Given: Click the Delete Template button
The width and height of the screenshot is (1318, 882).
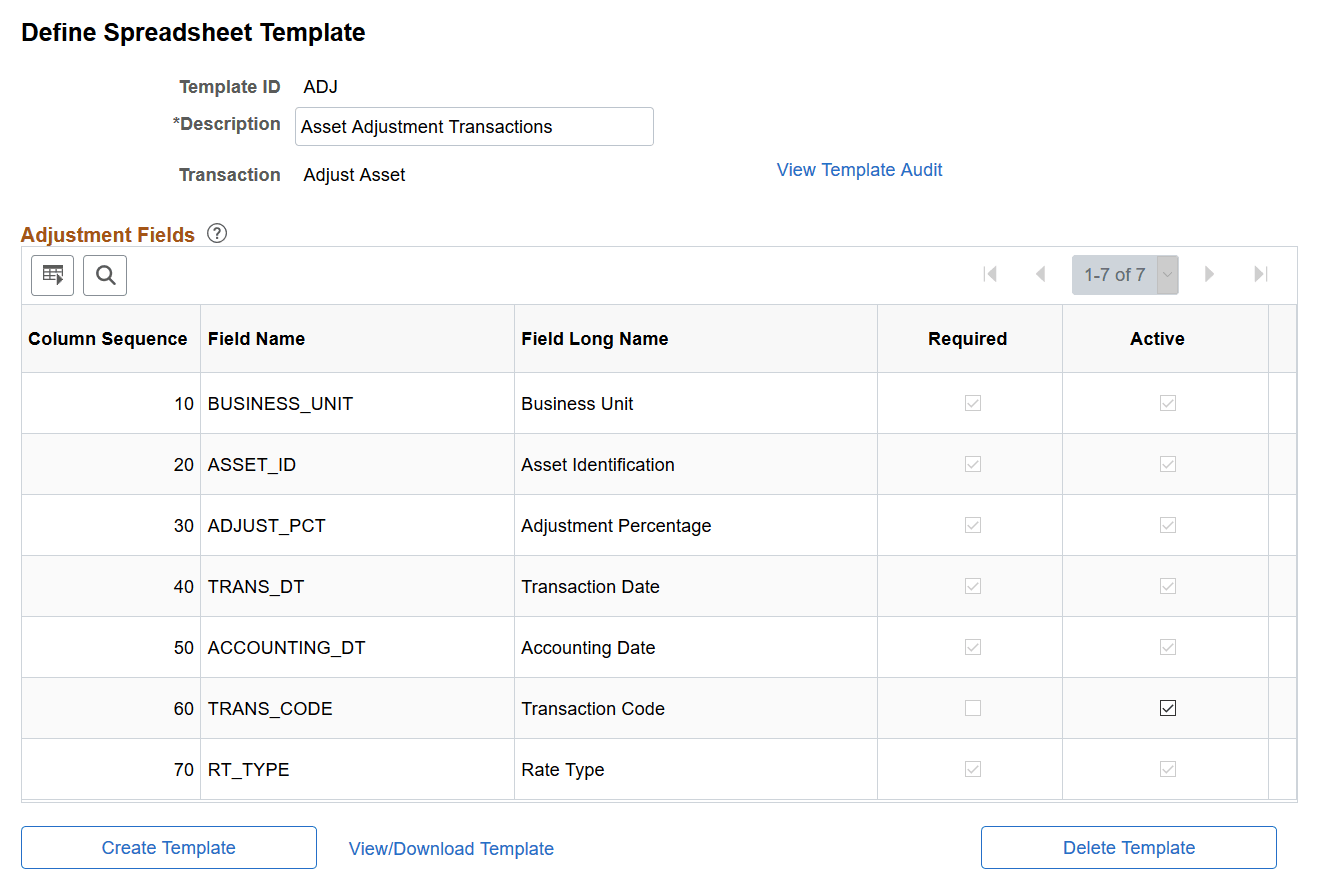Looking at the screenshot, I should [1128, 847].
